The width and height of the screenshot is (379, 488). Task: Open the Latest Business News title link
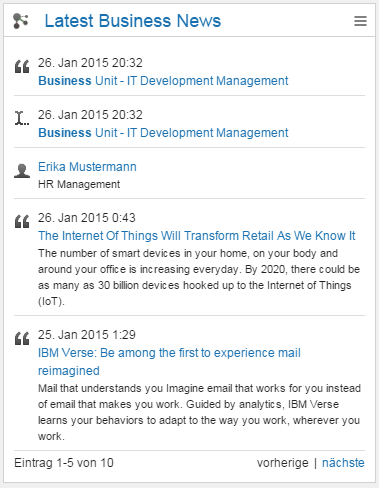tap(133, 21)
